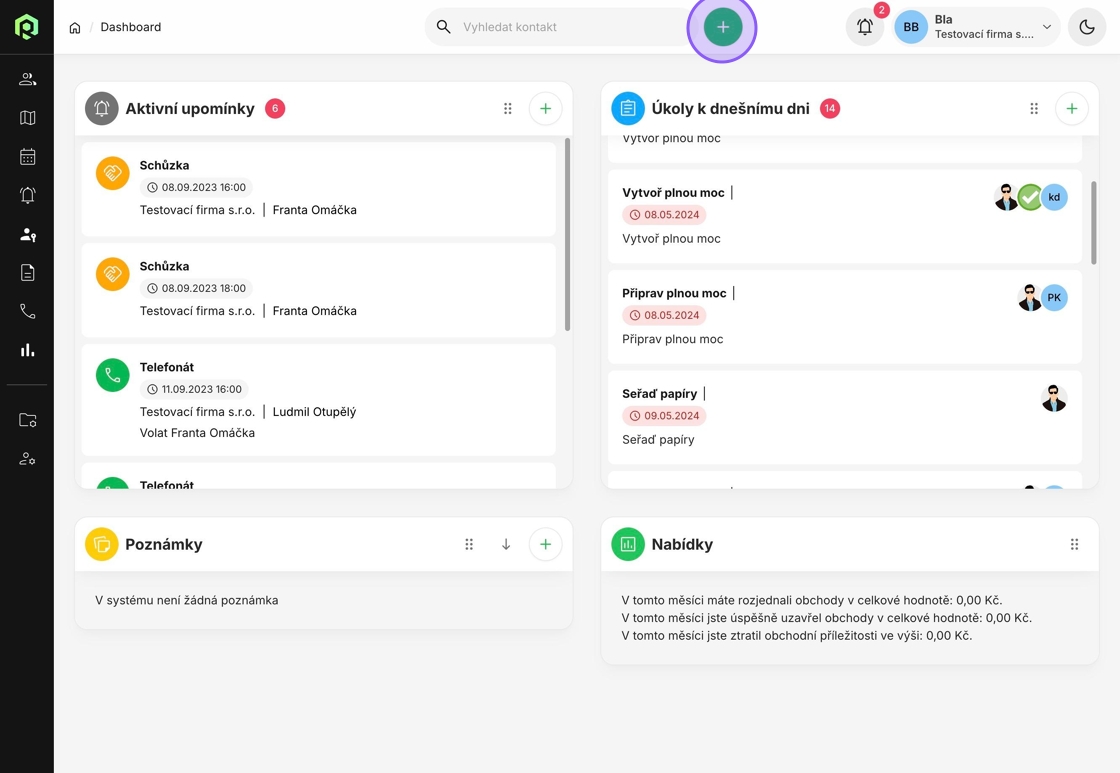
Task: Click the Nabídky green header icon
Action: coord(628,544)
